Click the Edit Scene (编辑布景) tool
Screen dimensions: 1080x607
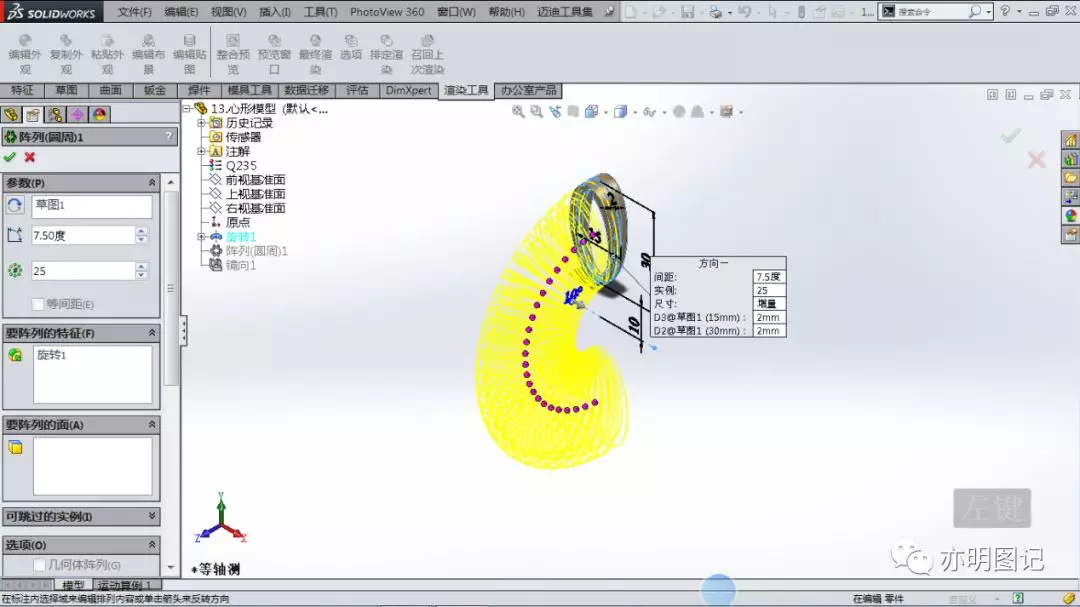pyautogui.click(x=148, y=54)
